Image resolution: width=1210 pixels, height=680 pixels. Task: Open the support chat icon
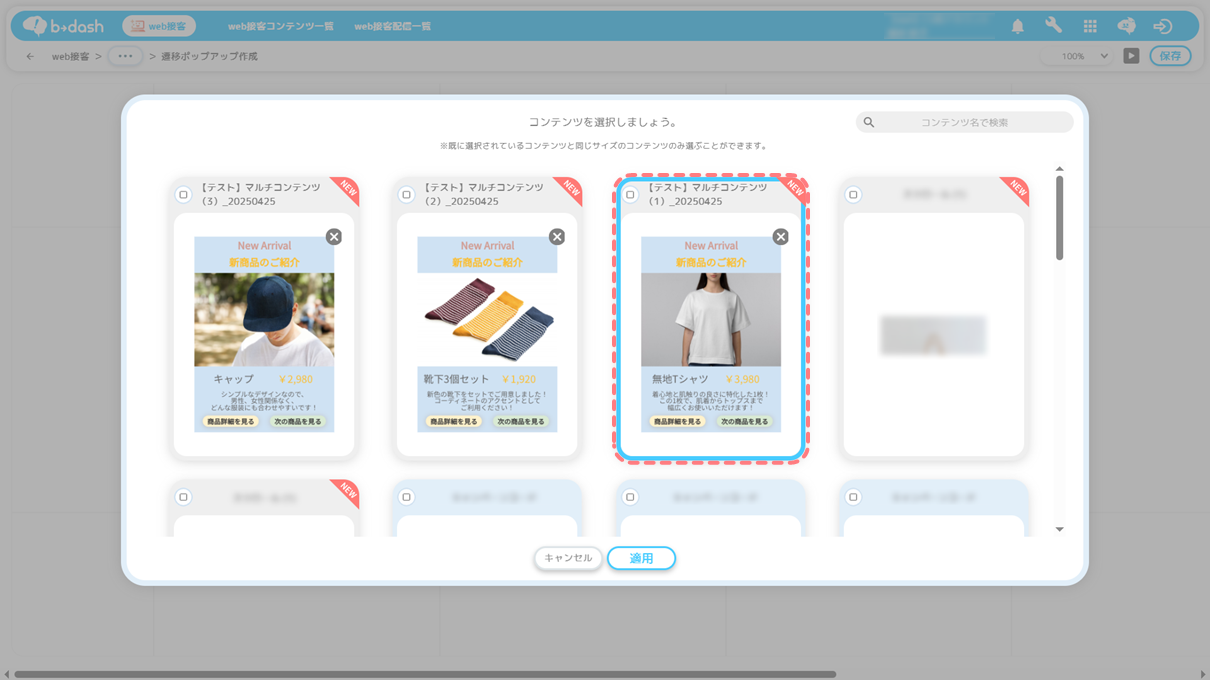coord(1126,26)
